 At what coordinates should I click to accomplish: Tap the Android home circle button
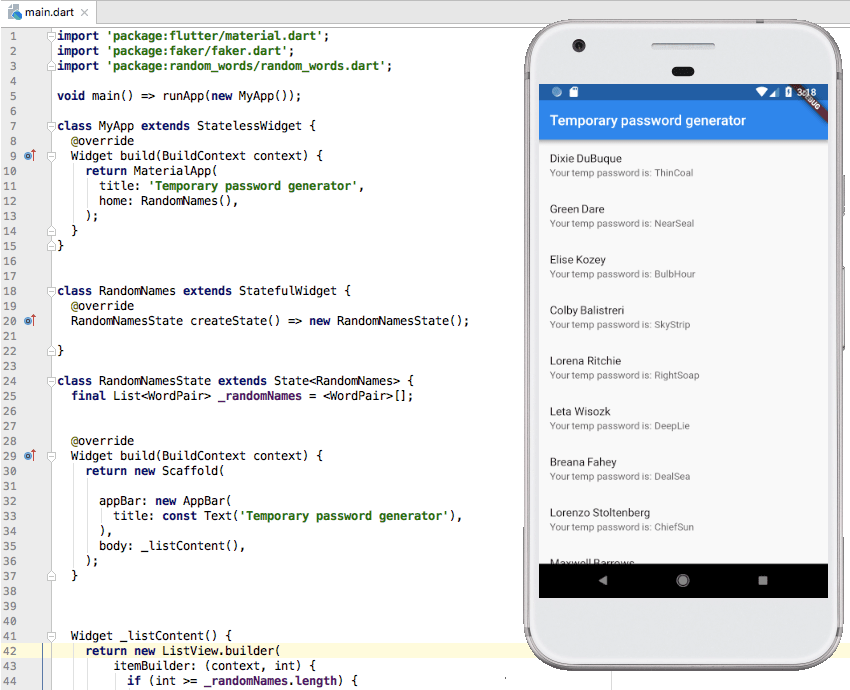coord(683,581)
